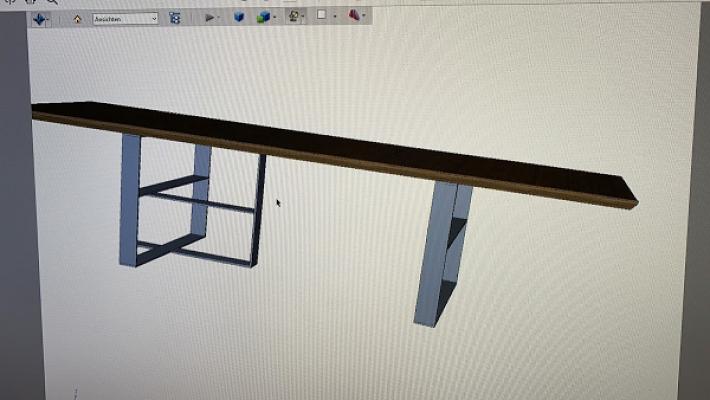Image resolution: width=710 pixels, height=400 pixels.
Task: Click the red shape icon in toolbar
Action: click(353, 15)
